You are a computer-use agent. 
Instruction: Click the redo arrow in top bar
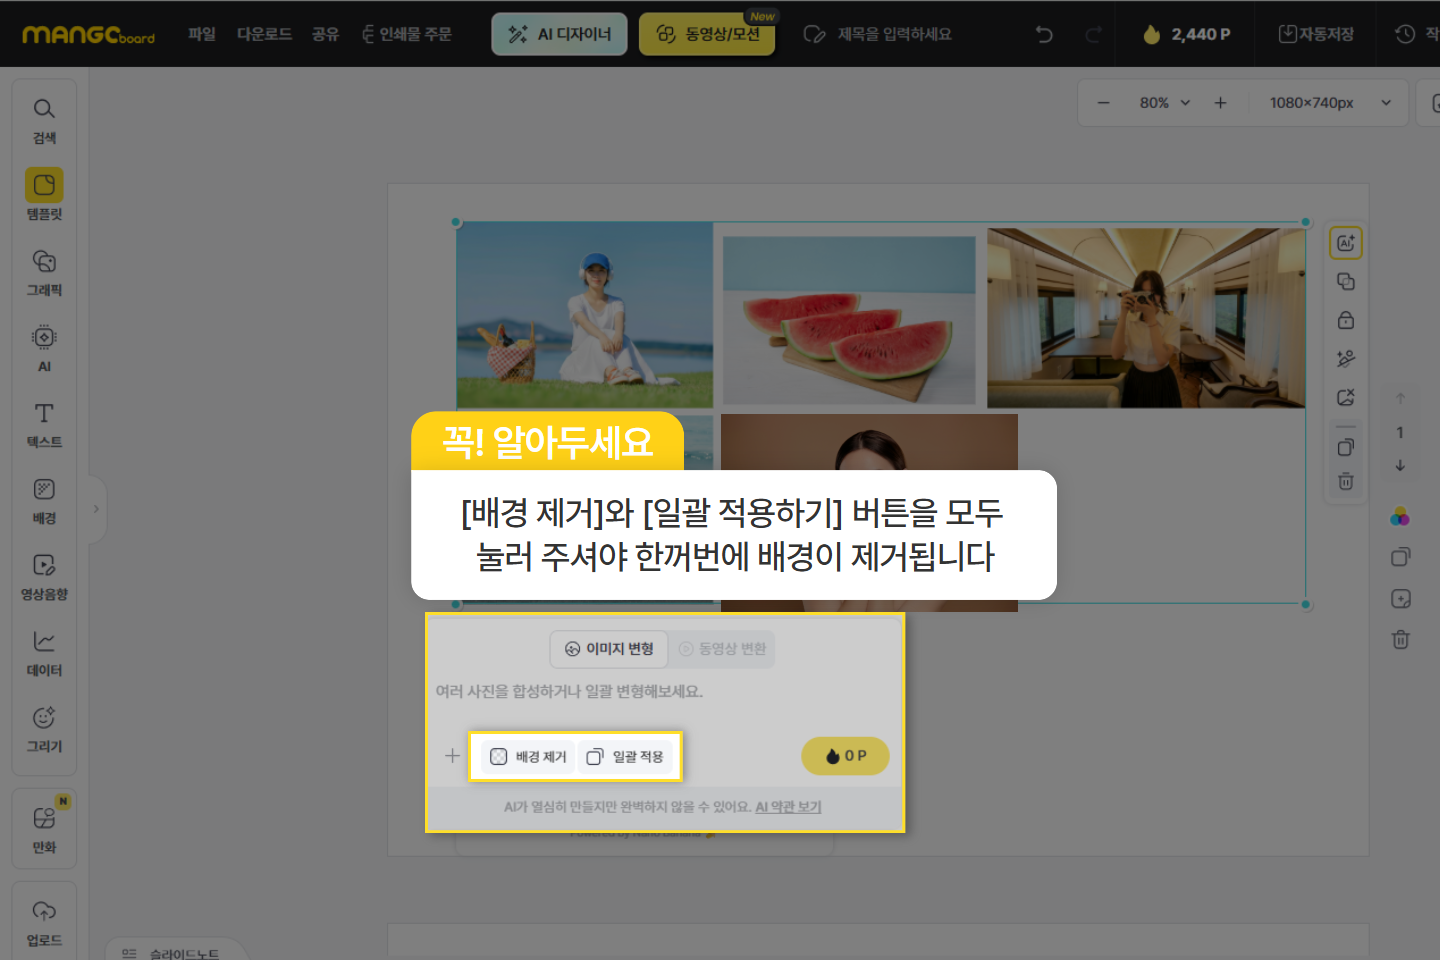click(1093, 34)
